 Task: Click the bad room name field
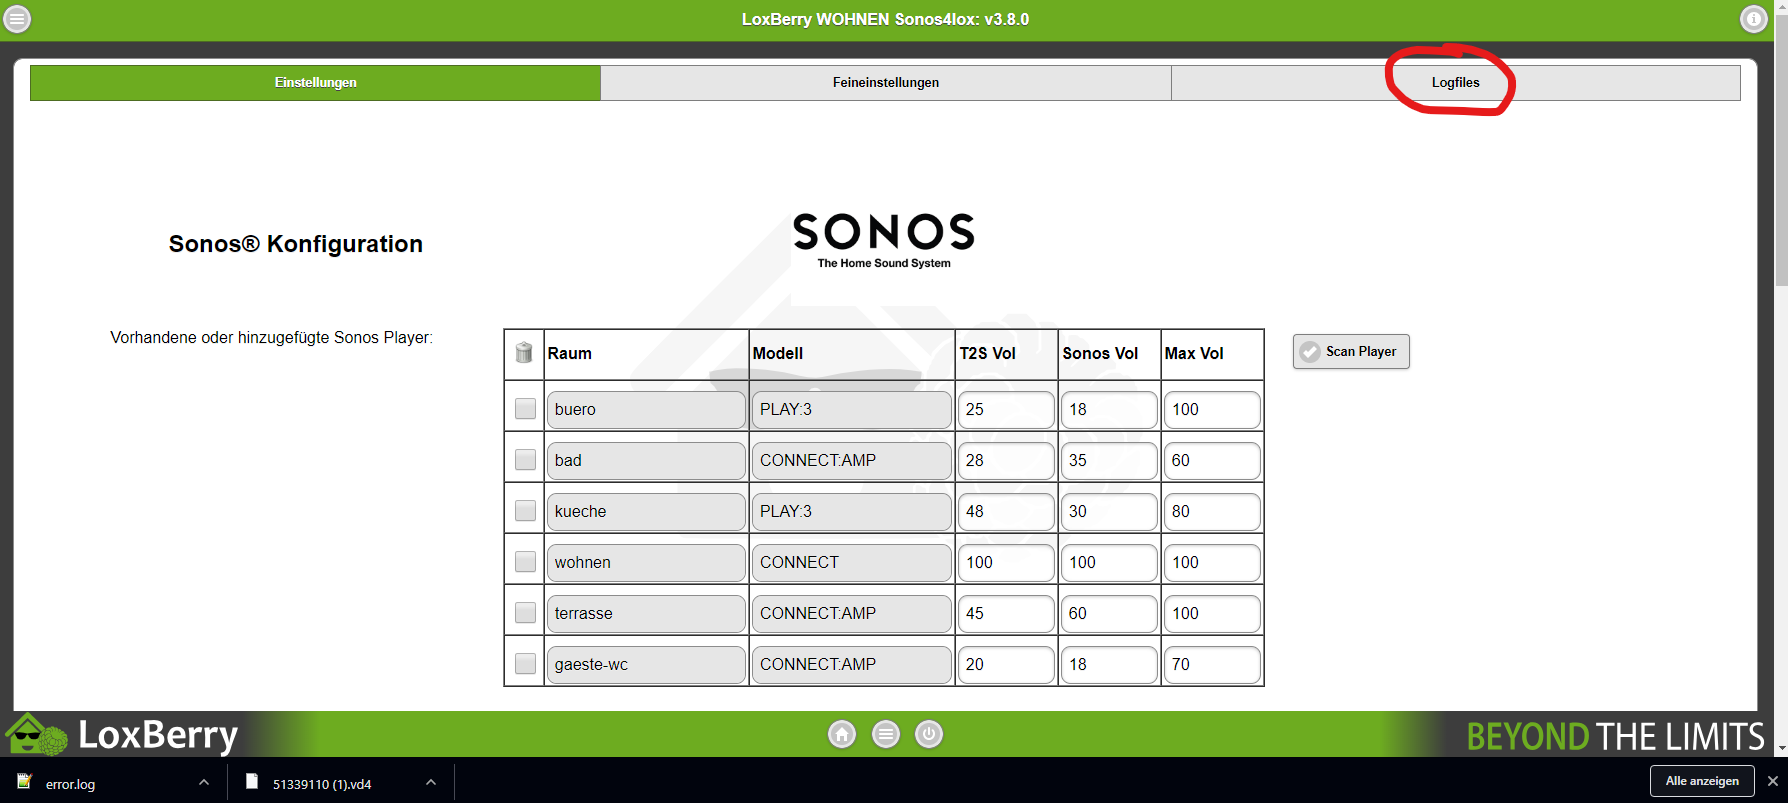click(646, 461)
